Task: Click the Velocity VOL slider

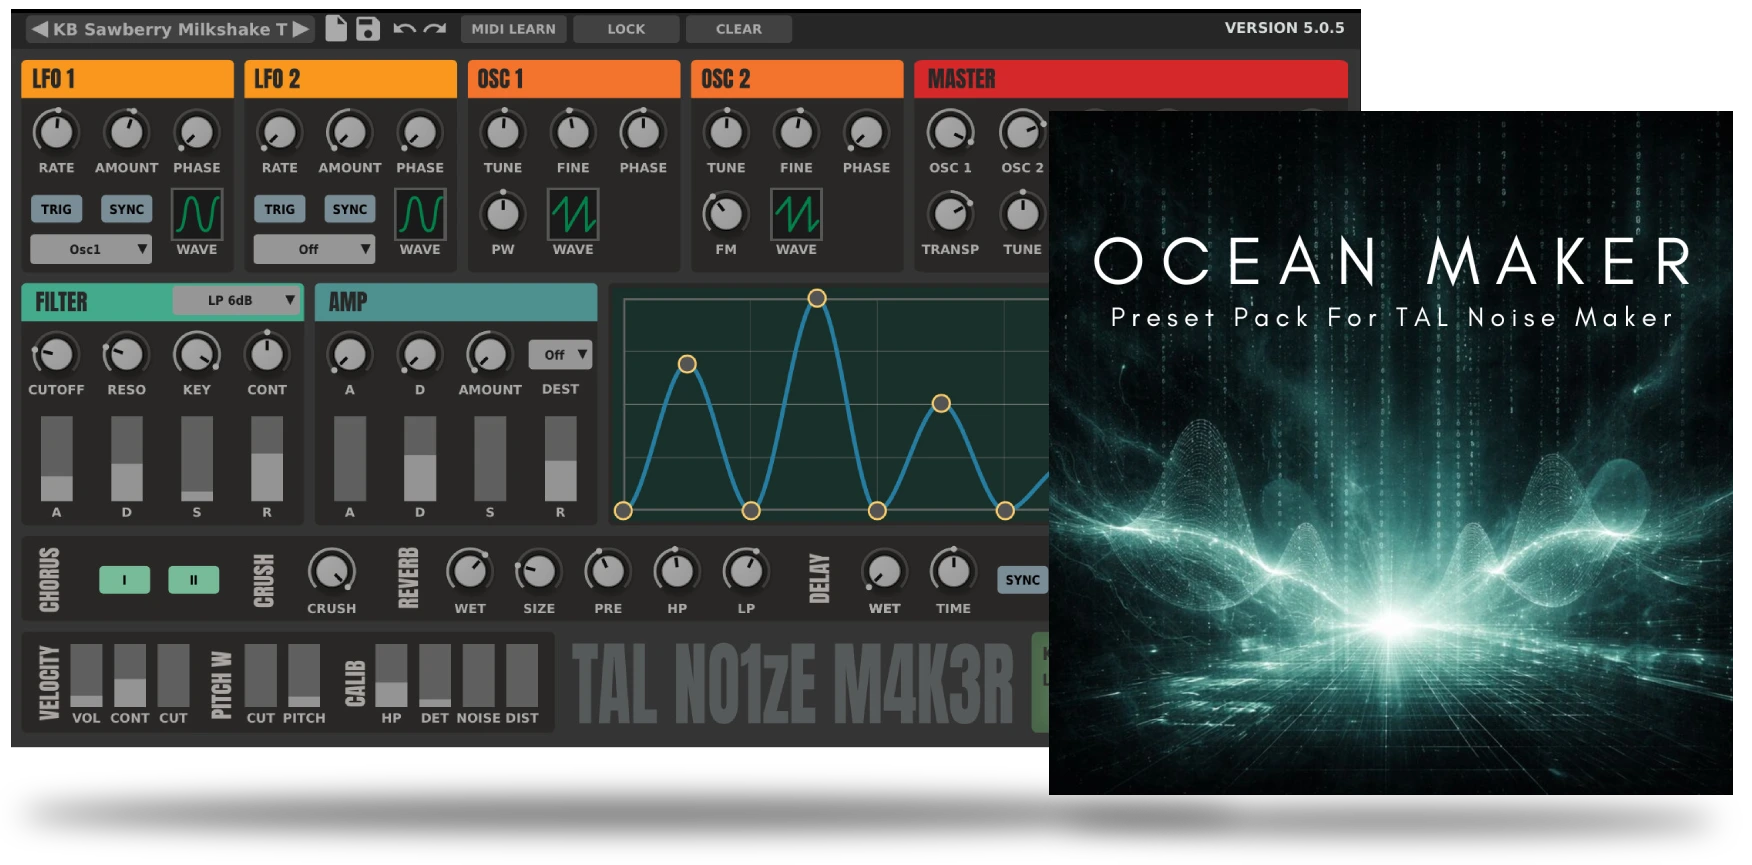Action: click(x=86, y=675)
